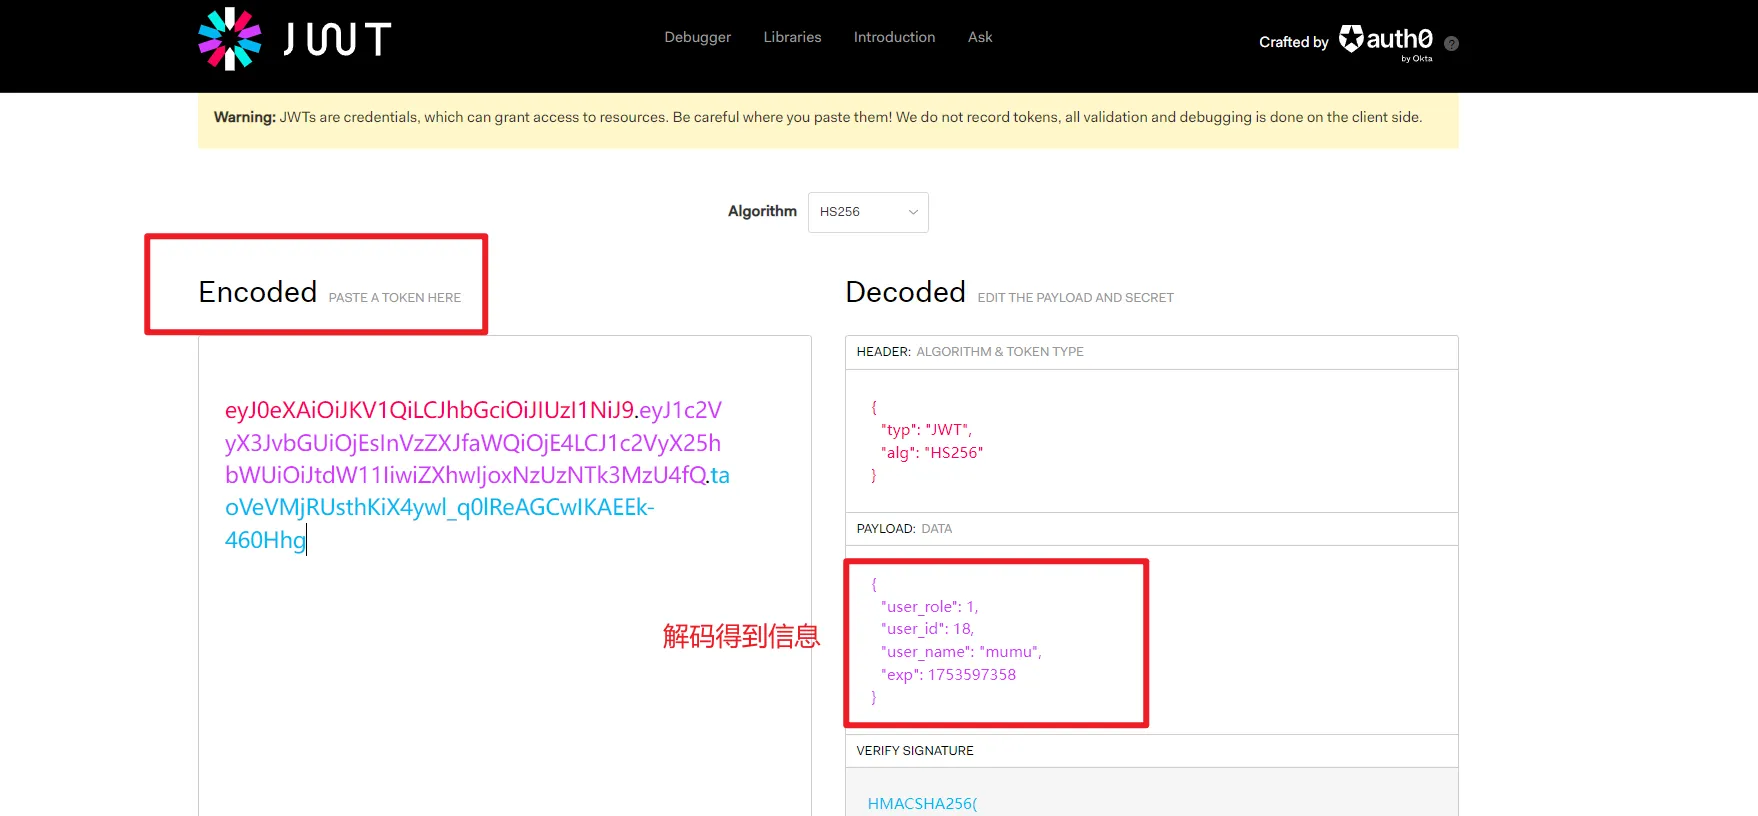The image size is (1758, 816).
Task: Click the "user_role": 1 payload line
Action: pyautogui.click(x=929, y=607)
